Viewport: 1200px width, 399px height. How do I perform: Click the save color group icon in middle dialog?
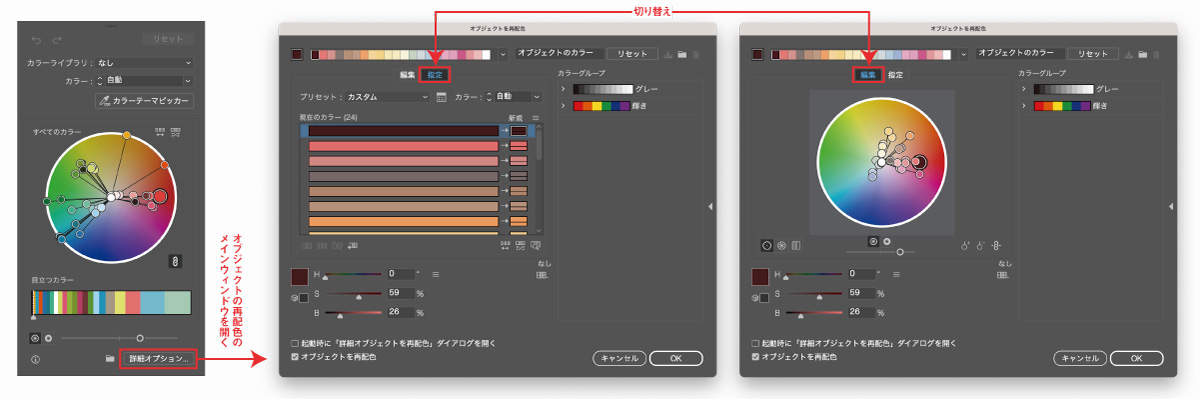click(x=669, y=54)
